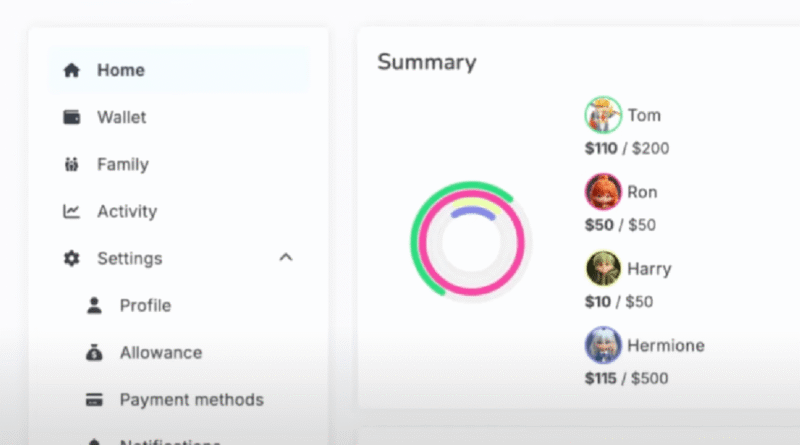800x445 pixels.
Task: Click Ron's avatar picture
Action: tap(603, 192)
